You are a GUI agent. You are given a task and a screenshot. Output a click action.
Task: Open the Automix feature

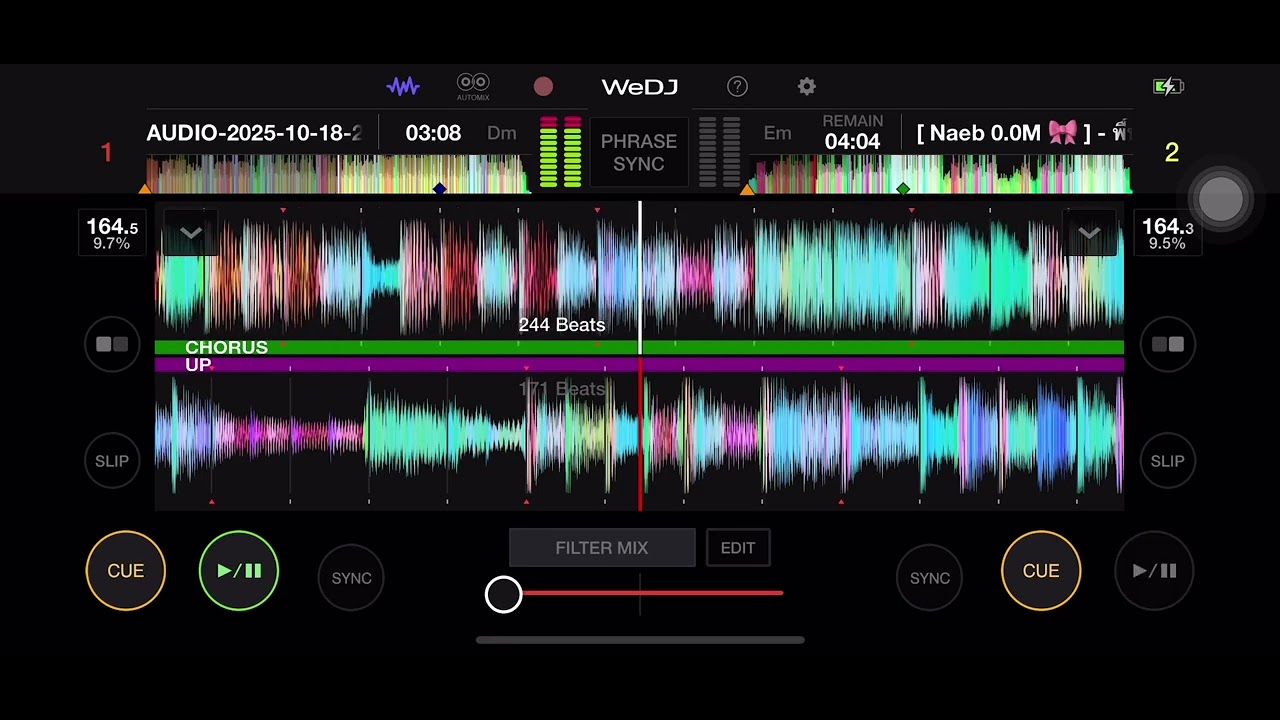point(473,87)
